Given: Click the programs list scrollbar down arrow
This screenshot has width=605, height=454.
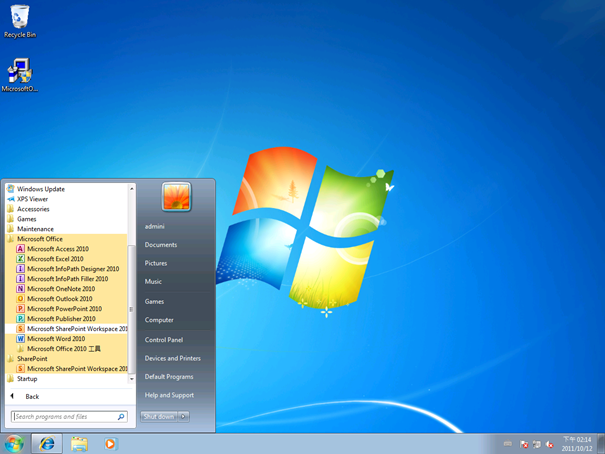Looking at the screenshot, I should (x=132, y=379).
